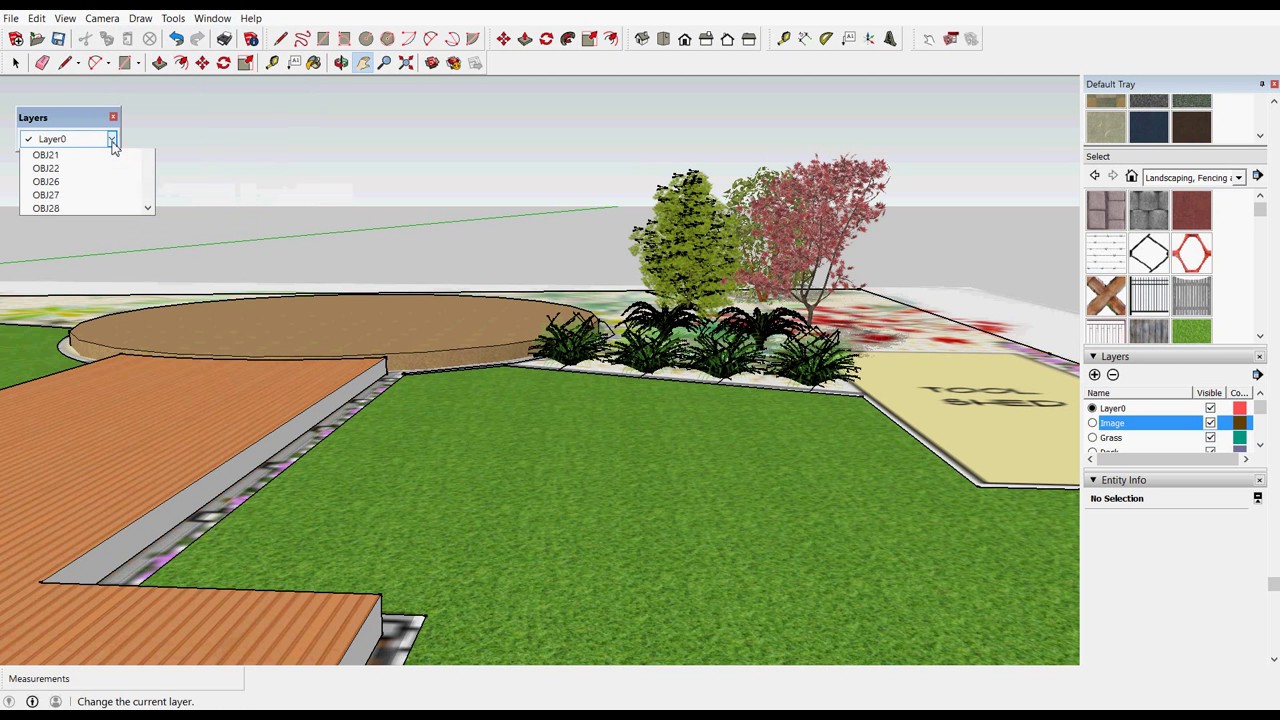This screenshot has width=1280, height=720.
Task: Click the Print icon
Action: pos(224,39)
